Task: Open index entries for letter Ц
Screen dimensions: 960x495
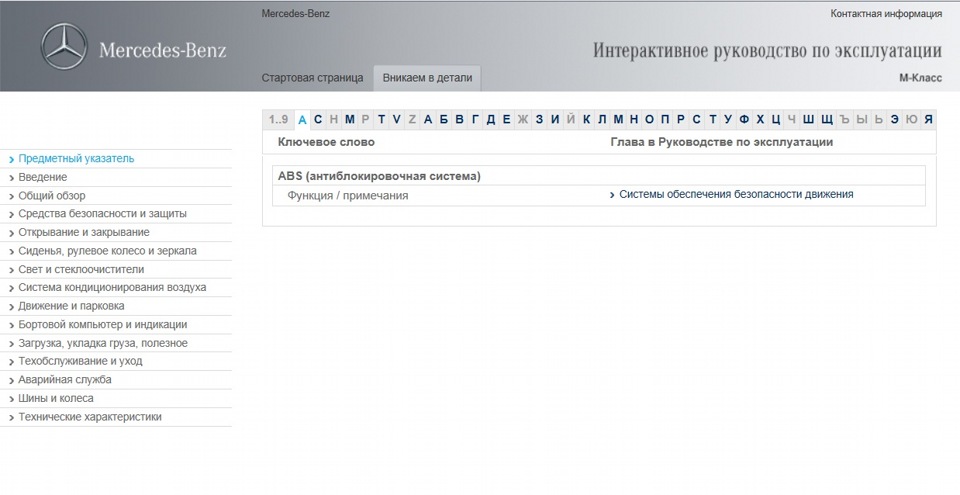Action: pos(776,119)
